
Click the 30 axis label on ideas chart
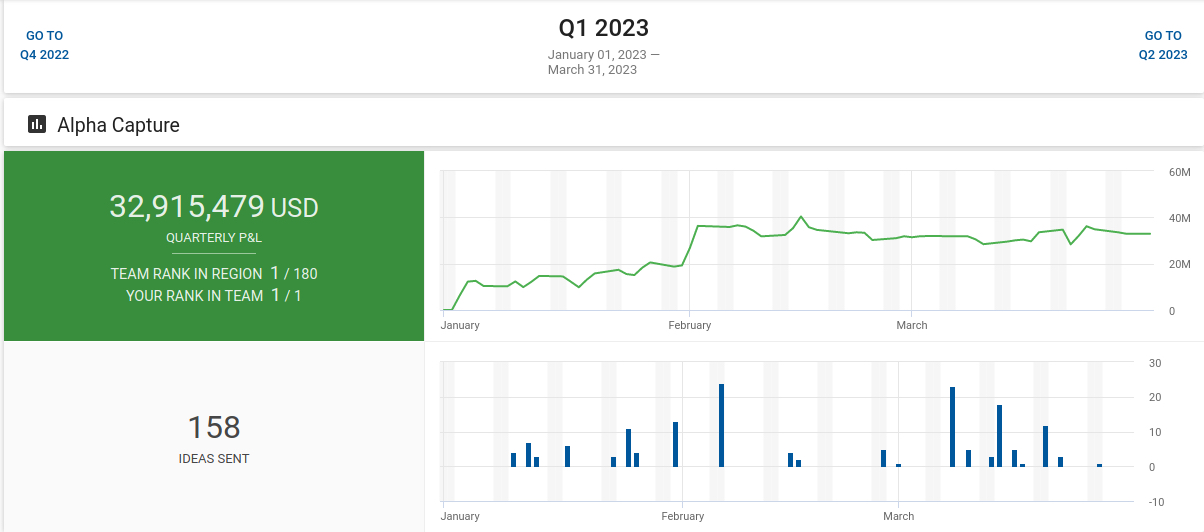tap(1154, 363)
